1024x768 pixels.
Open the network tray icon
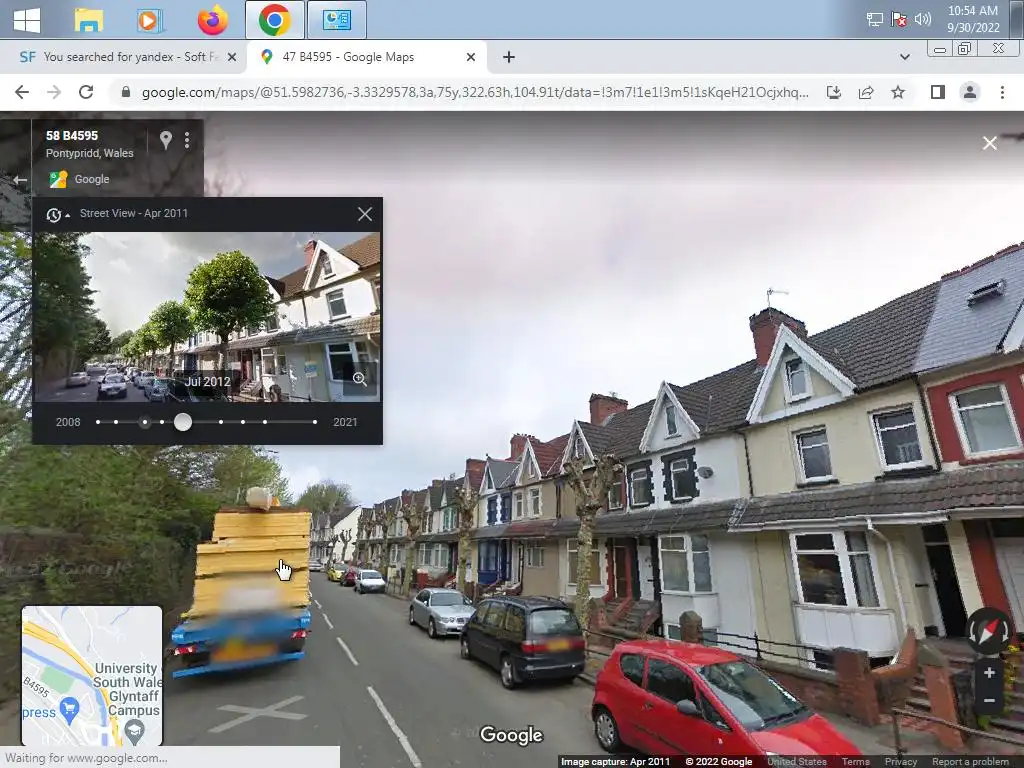point(874,20)
